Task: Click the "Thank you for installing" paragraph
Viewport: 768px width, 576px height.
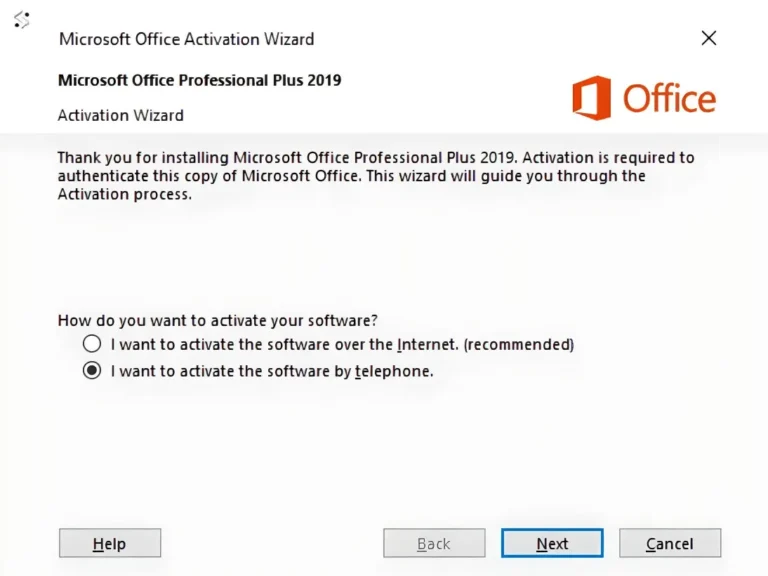Action: point(375,176)
